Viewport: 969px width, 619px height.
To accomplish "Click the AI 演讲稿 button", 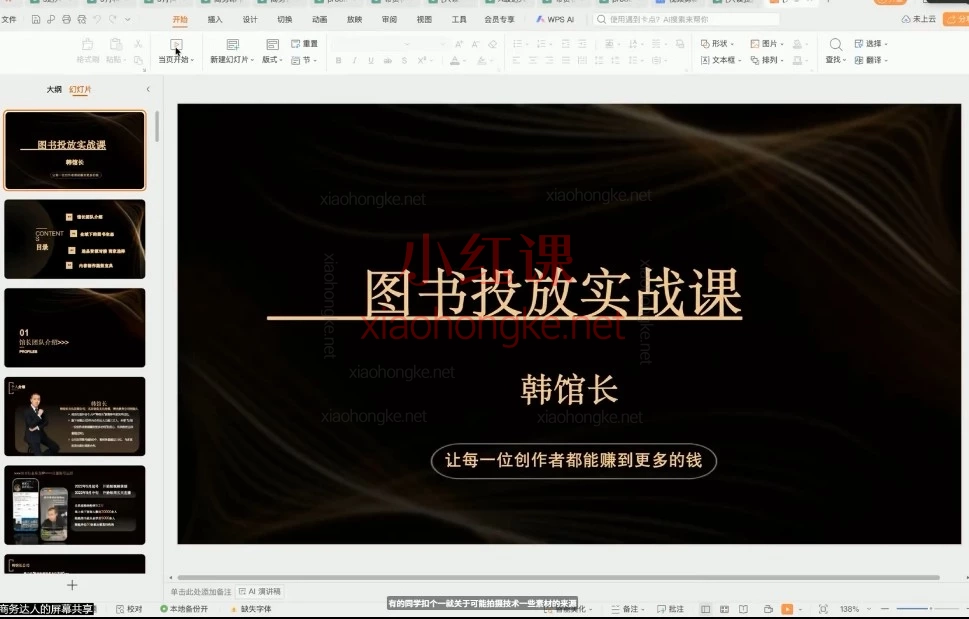I will [260, 592].
